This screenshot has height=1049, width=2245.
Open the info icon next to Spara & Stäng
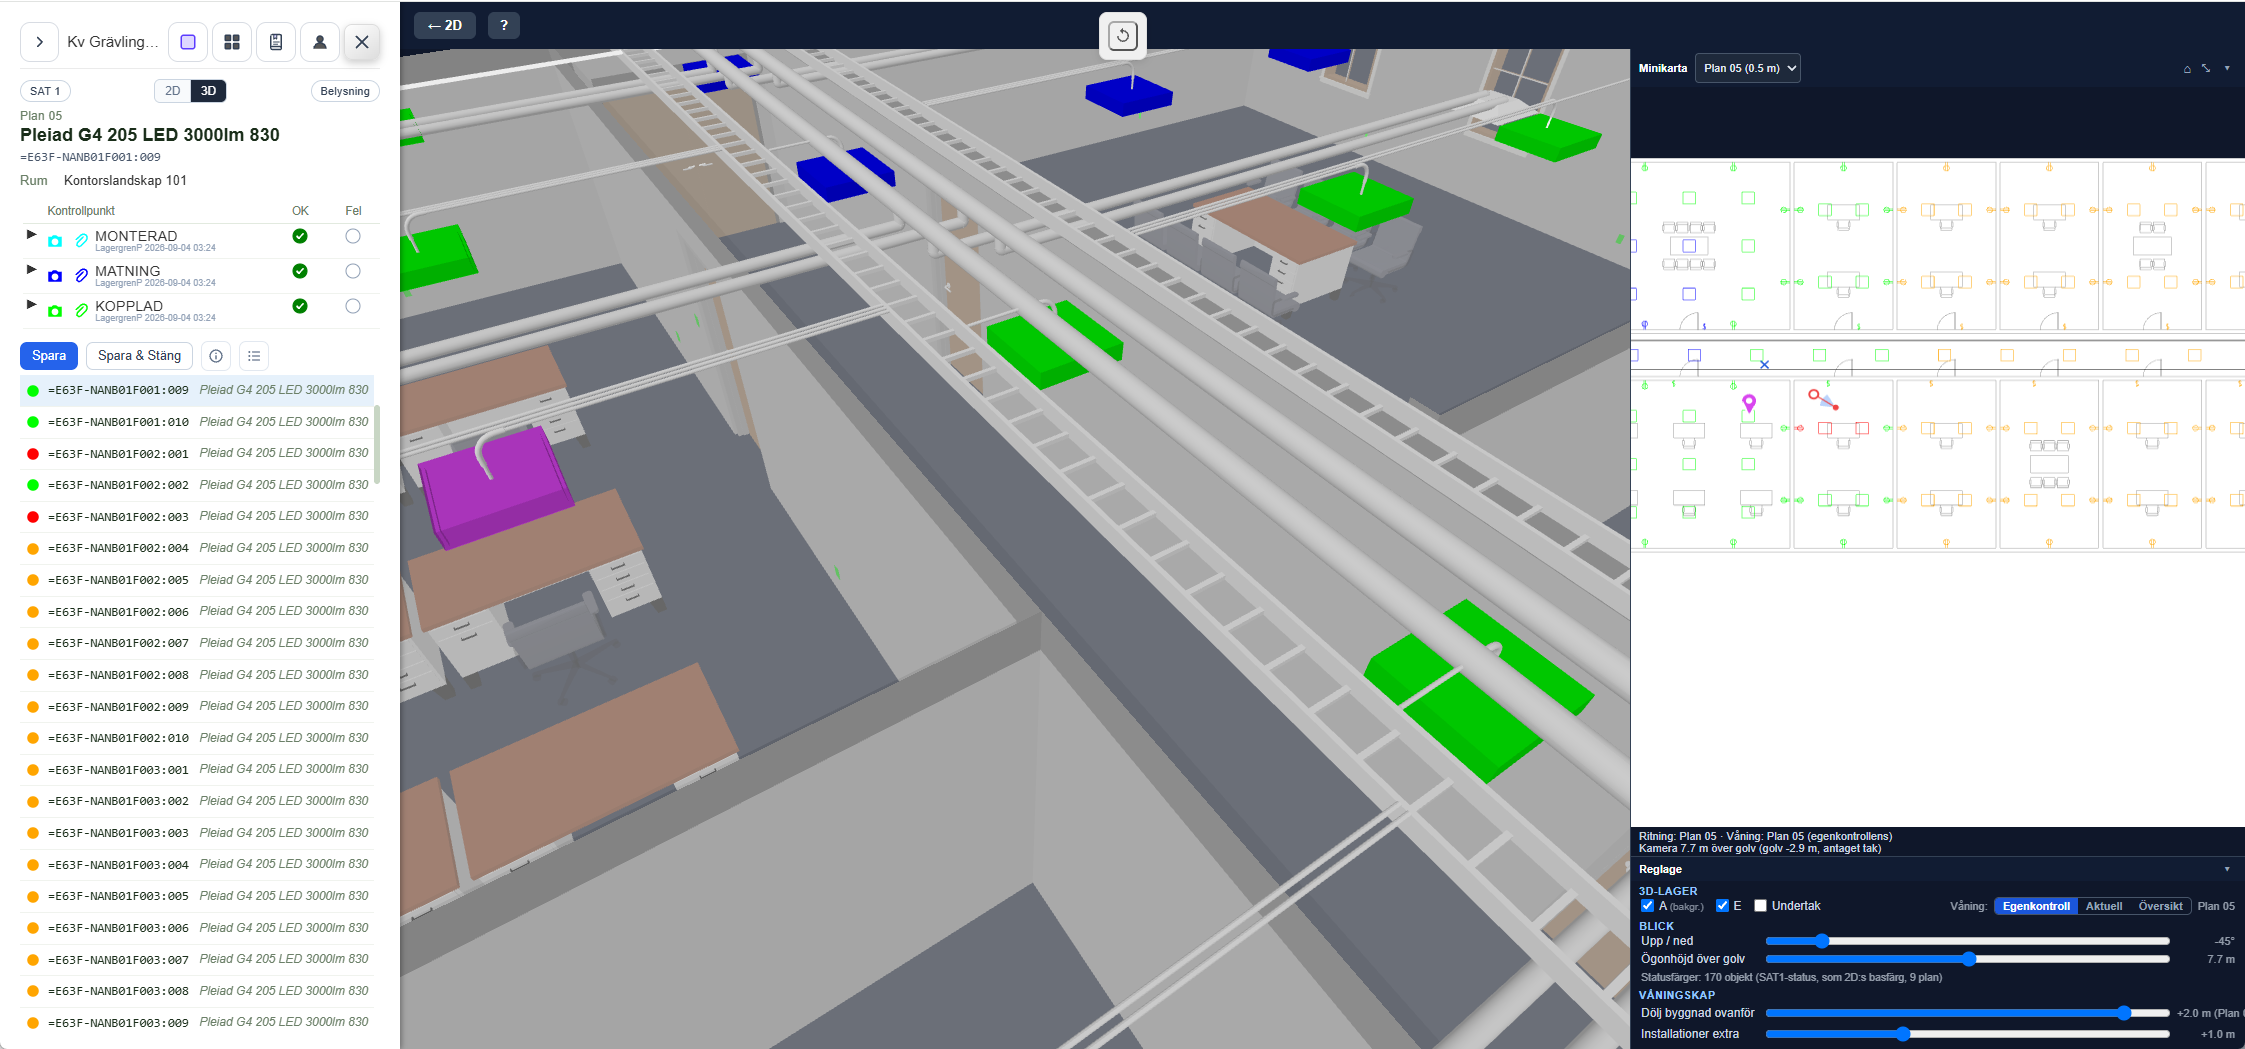[216, 356]
